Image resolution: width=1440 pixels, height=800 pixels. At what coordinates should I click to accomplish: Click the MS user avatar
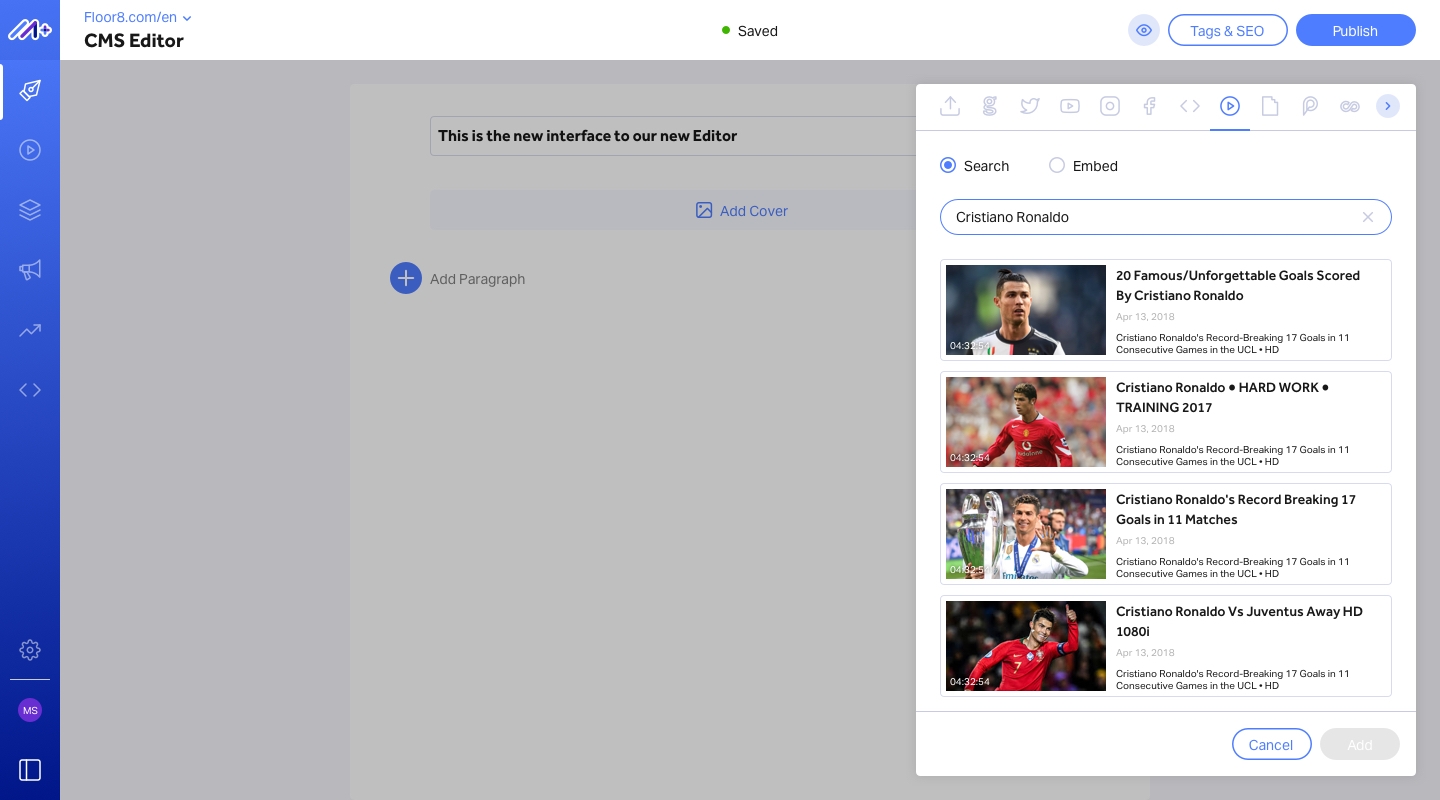pyautogui.click(x=30, y=710)
